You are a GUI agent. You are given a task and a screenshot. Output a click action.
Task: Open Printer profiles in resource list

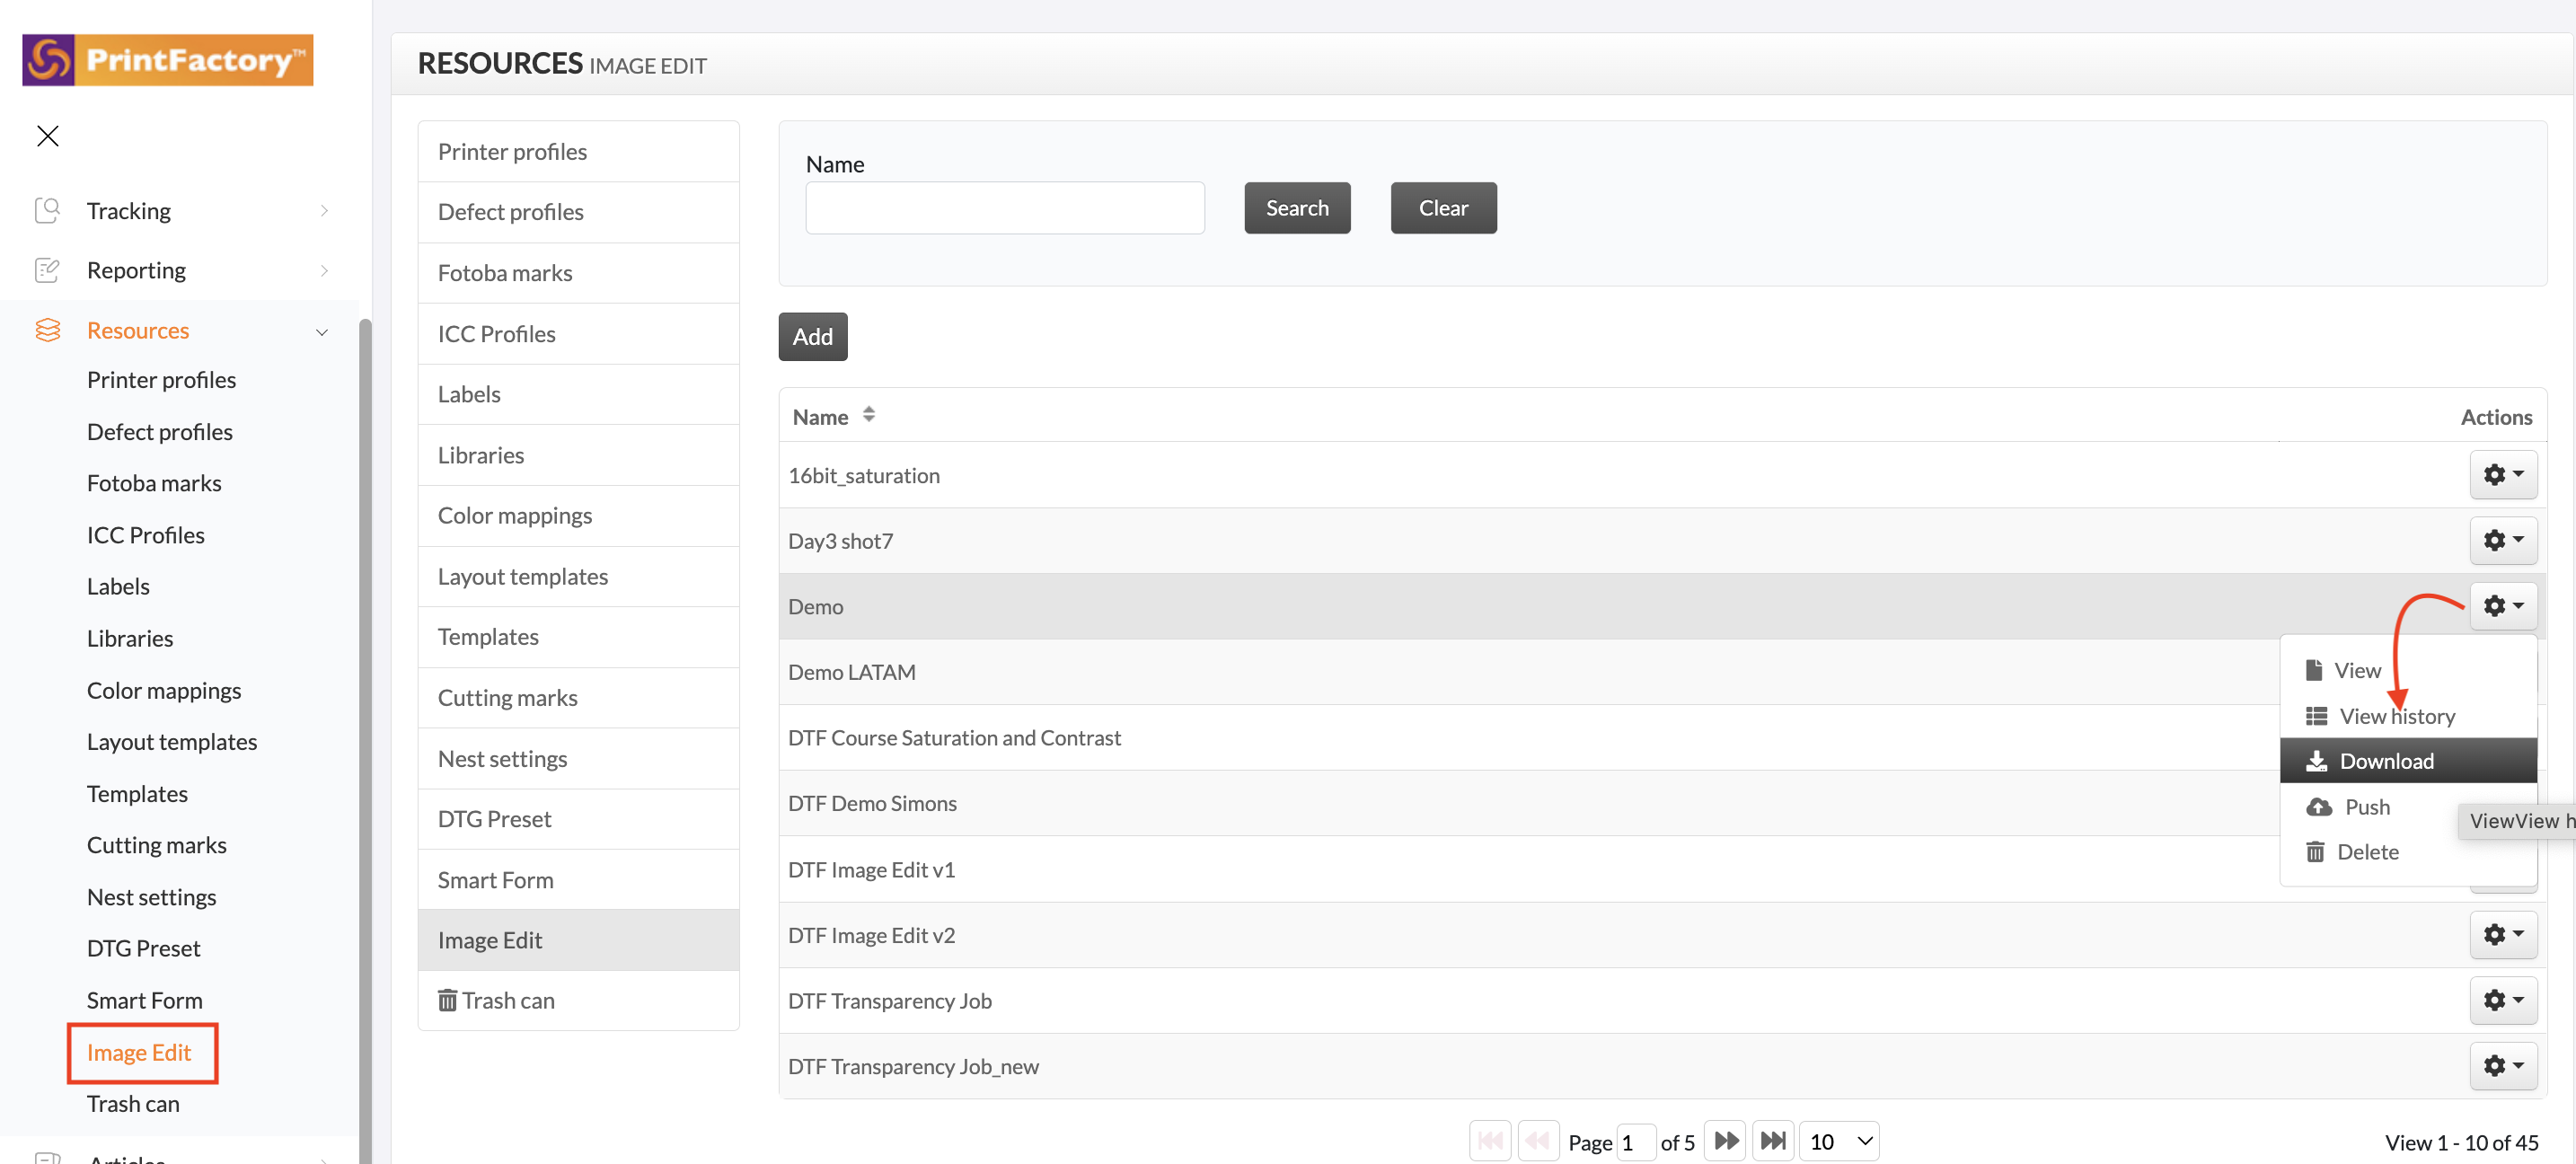click(x=578, y=152)
